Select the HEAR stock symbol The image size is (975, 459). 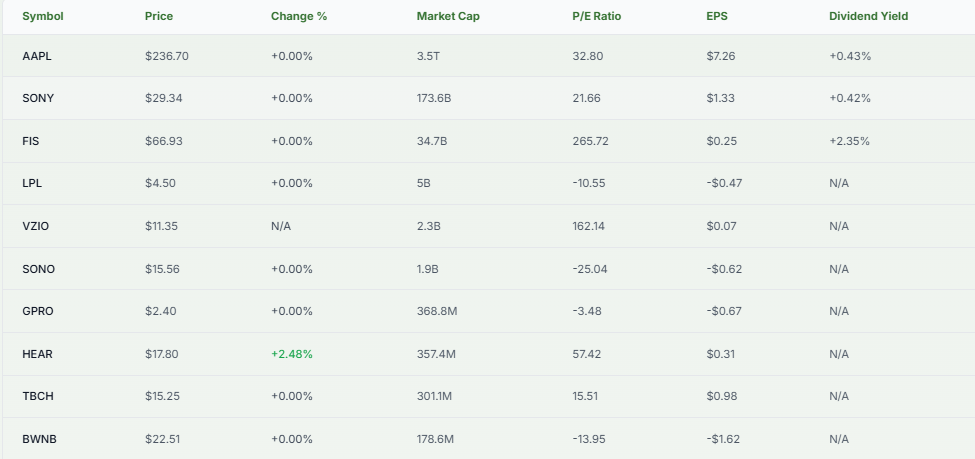coord(37,354)
